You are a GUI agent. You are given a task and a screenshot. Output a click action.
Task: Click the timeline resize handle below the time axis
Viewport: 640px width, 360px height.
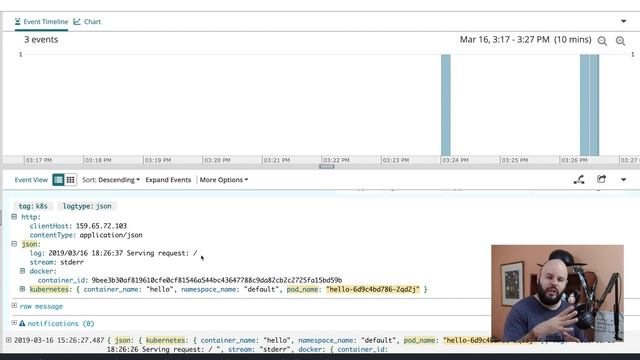[x=327, y=167]
